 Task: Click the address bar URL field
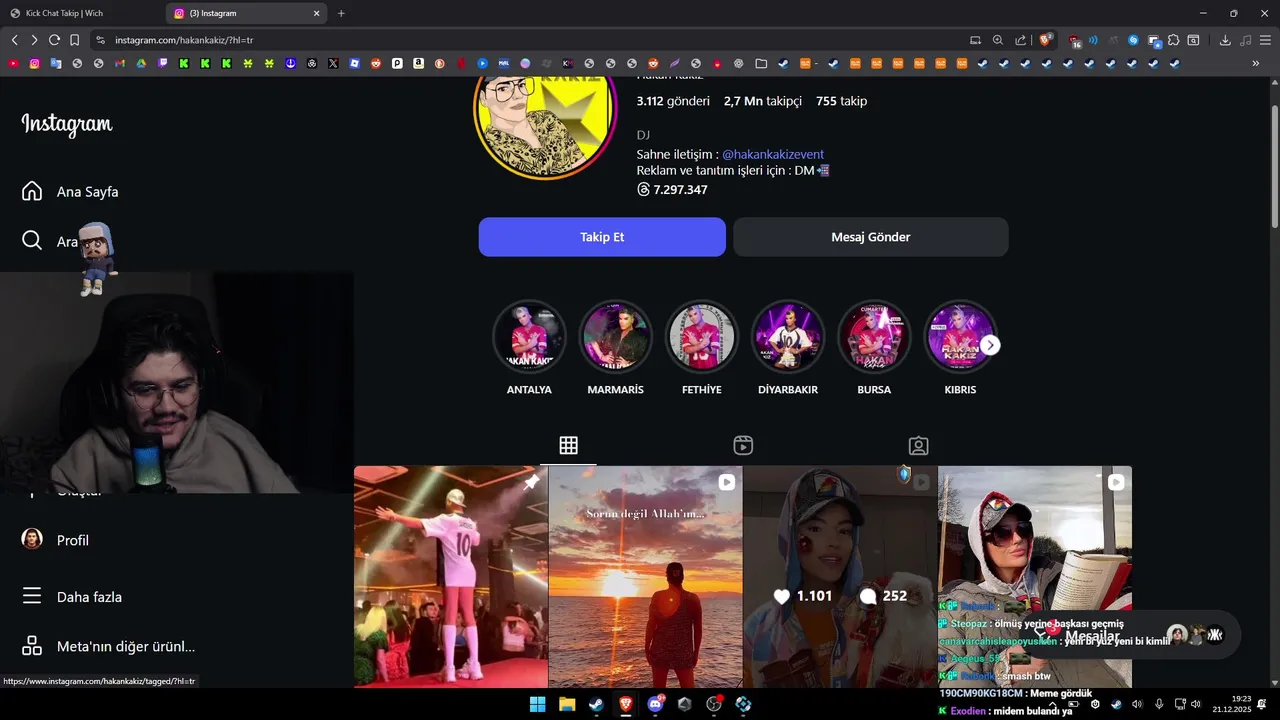pyautogui.click(x=530, y=40)
